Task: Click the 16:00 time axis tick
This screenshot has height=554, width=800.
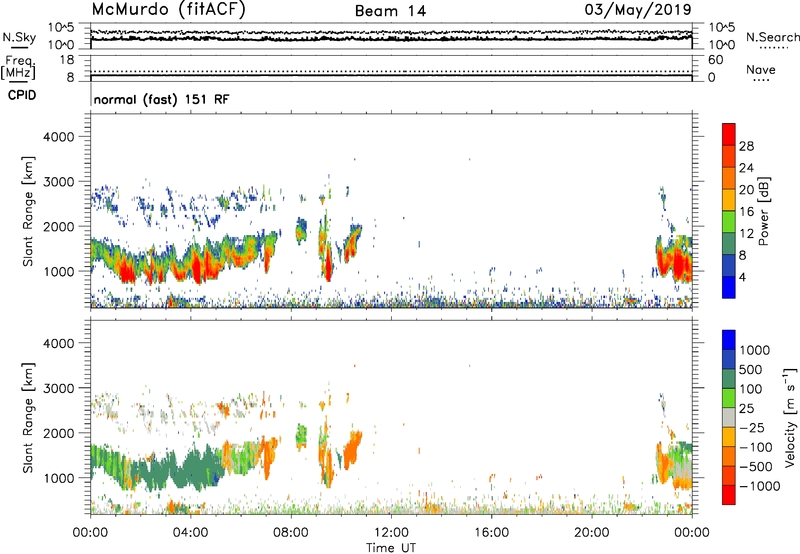Action: pyautogui.click(x=491, y=533)
